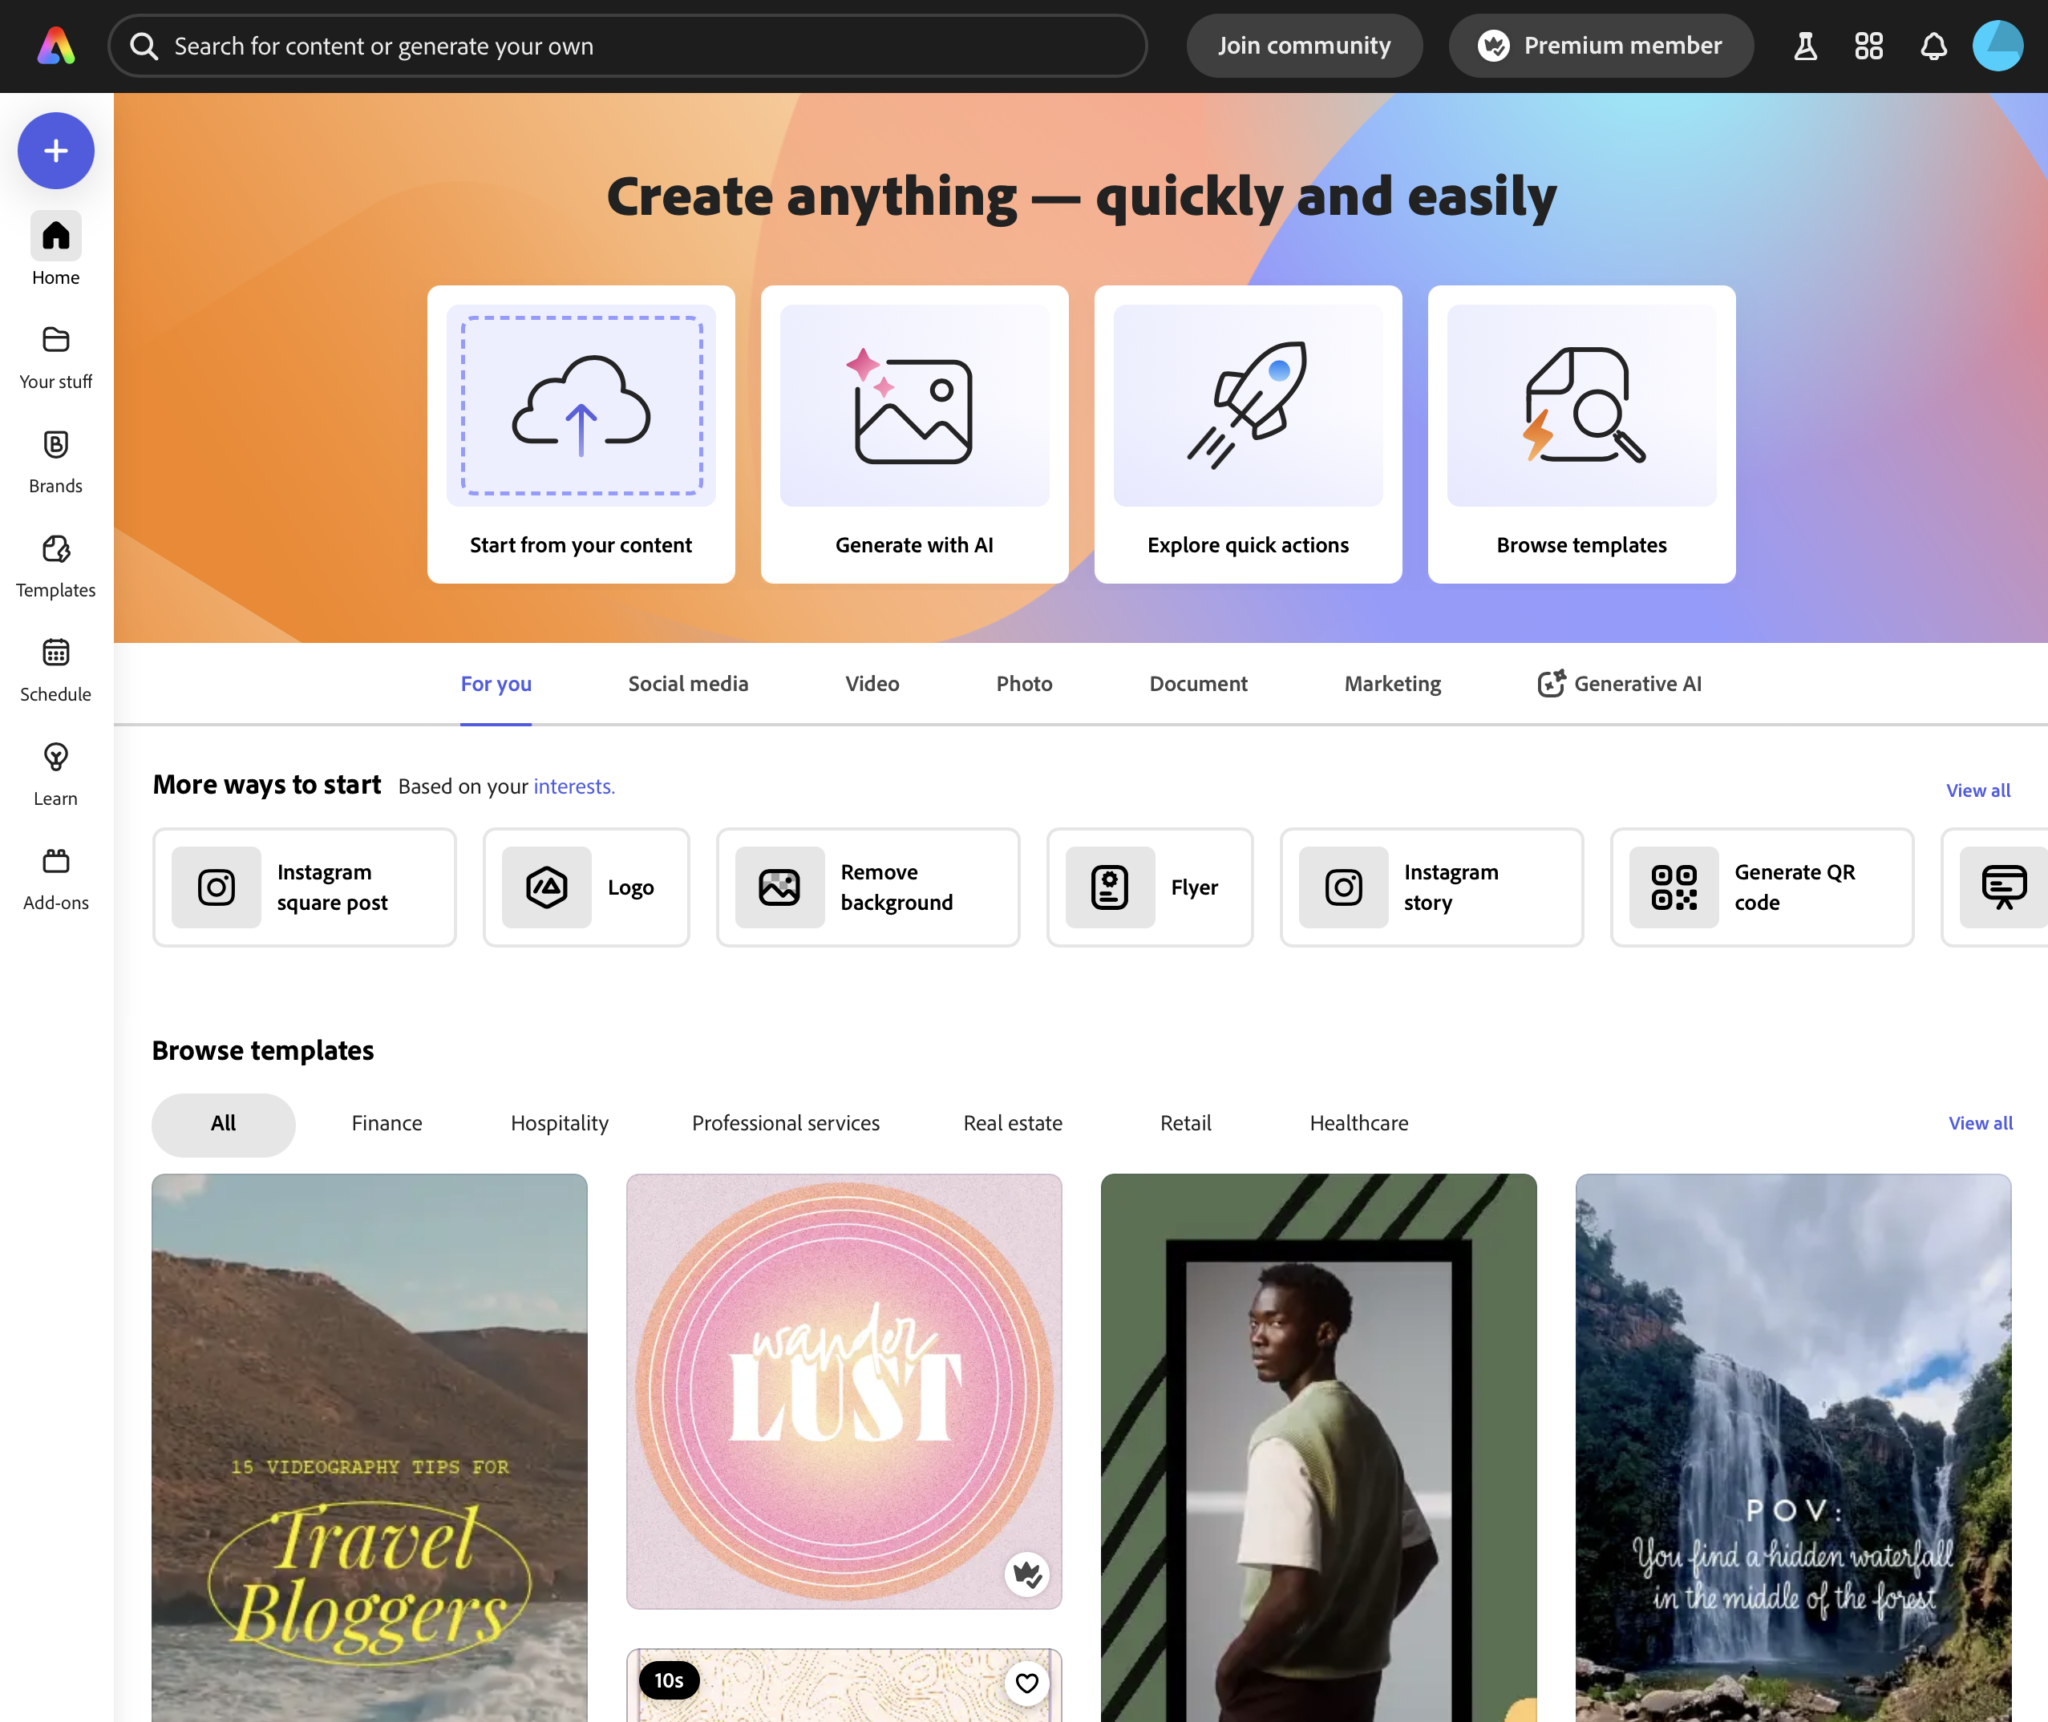This screenshot has width=2048, height=1722.
Task: Open Brands in the sidebar
Action: [x=56, y=463]
